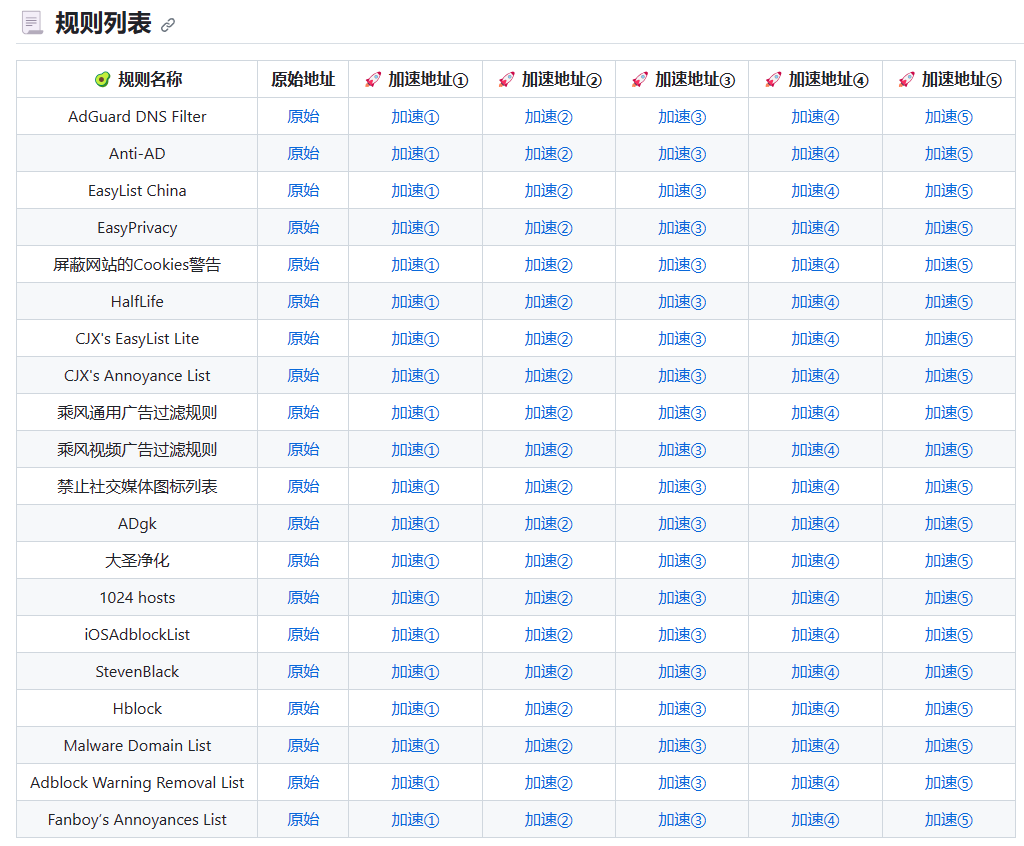The height and width of the screenshot is (846, 1024).
Task: Open 加速② link for 乘风视频广告过滤规则
Action: click(549, 449)
